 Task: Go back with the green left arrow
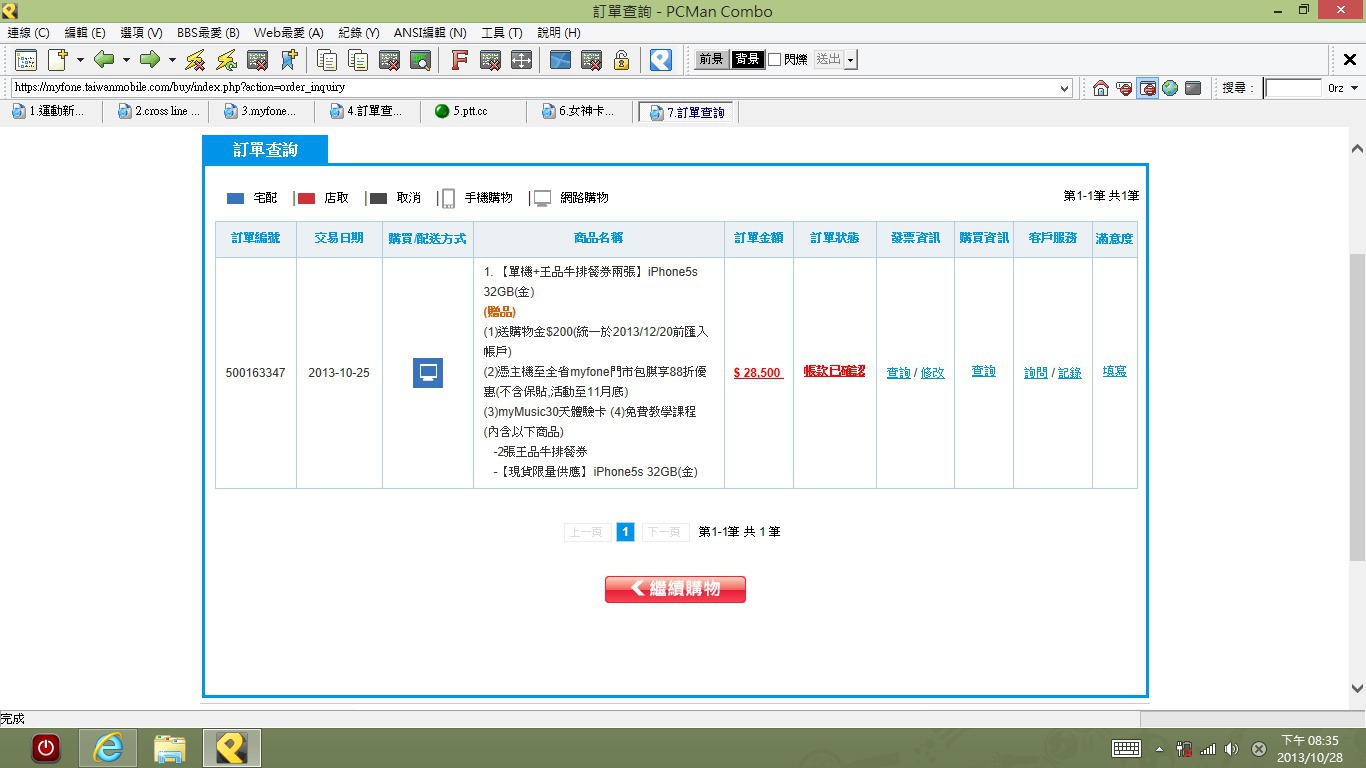pos(104,60)
